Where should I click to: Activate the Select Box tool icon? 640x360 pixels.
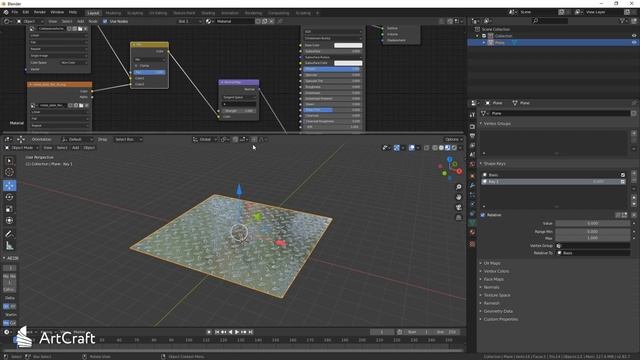coord(9,160)
